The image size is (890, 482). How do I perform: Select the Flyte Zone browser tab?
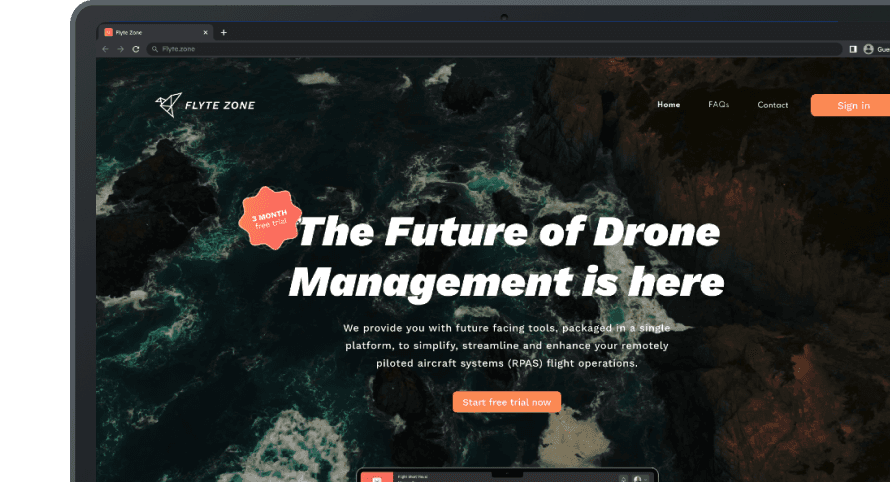point(156,32)
